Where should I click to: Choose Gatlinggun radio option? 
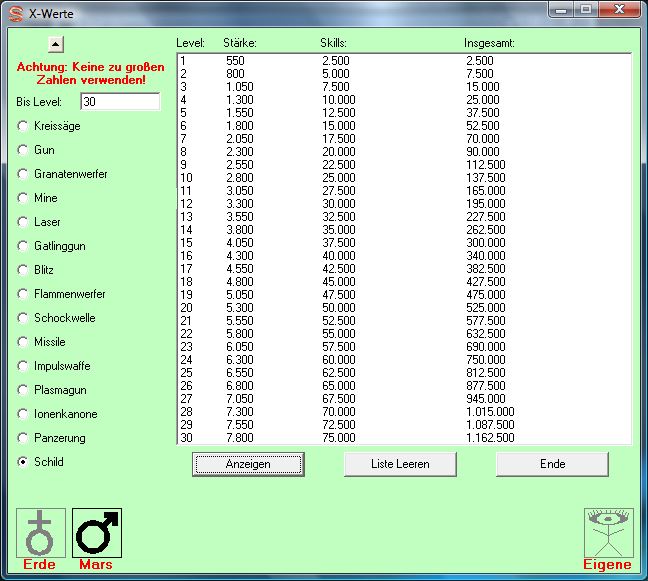pos(23,246)
